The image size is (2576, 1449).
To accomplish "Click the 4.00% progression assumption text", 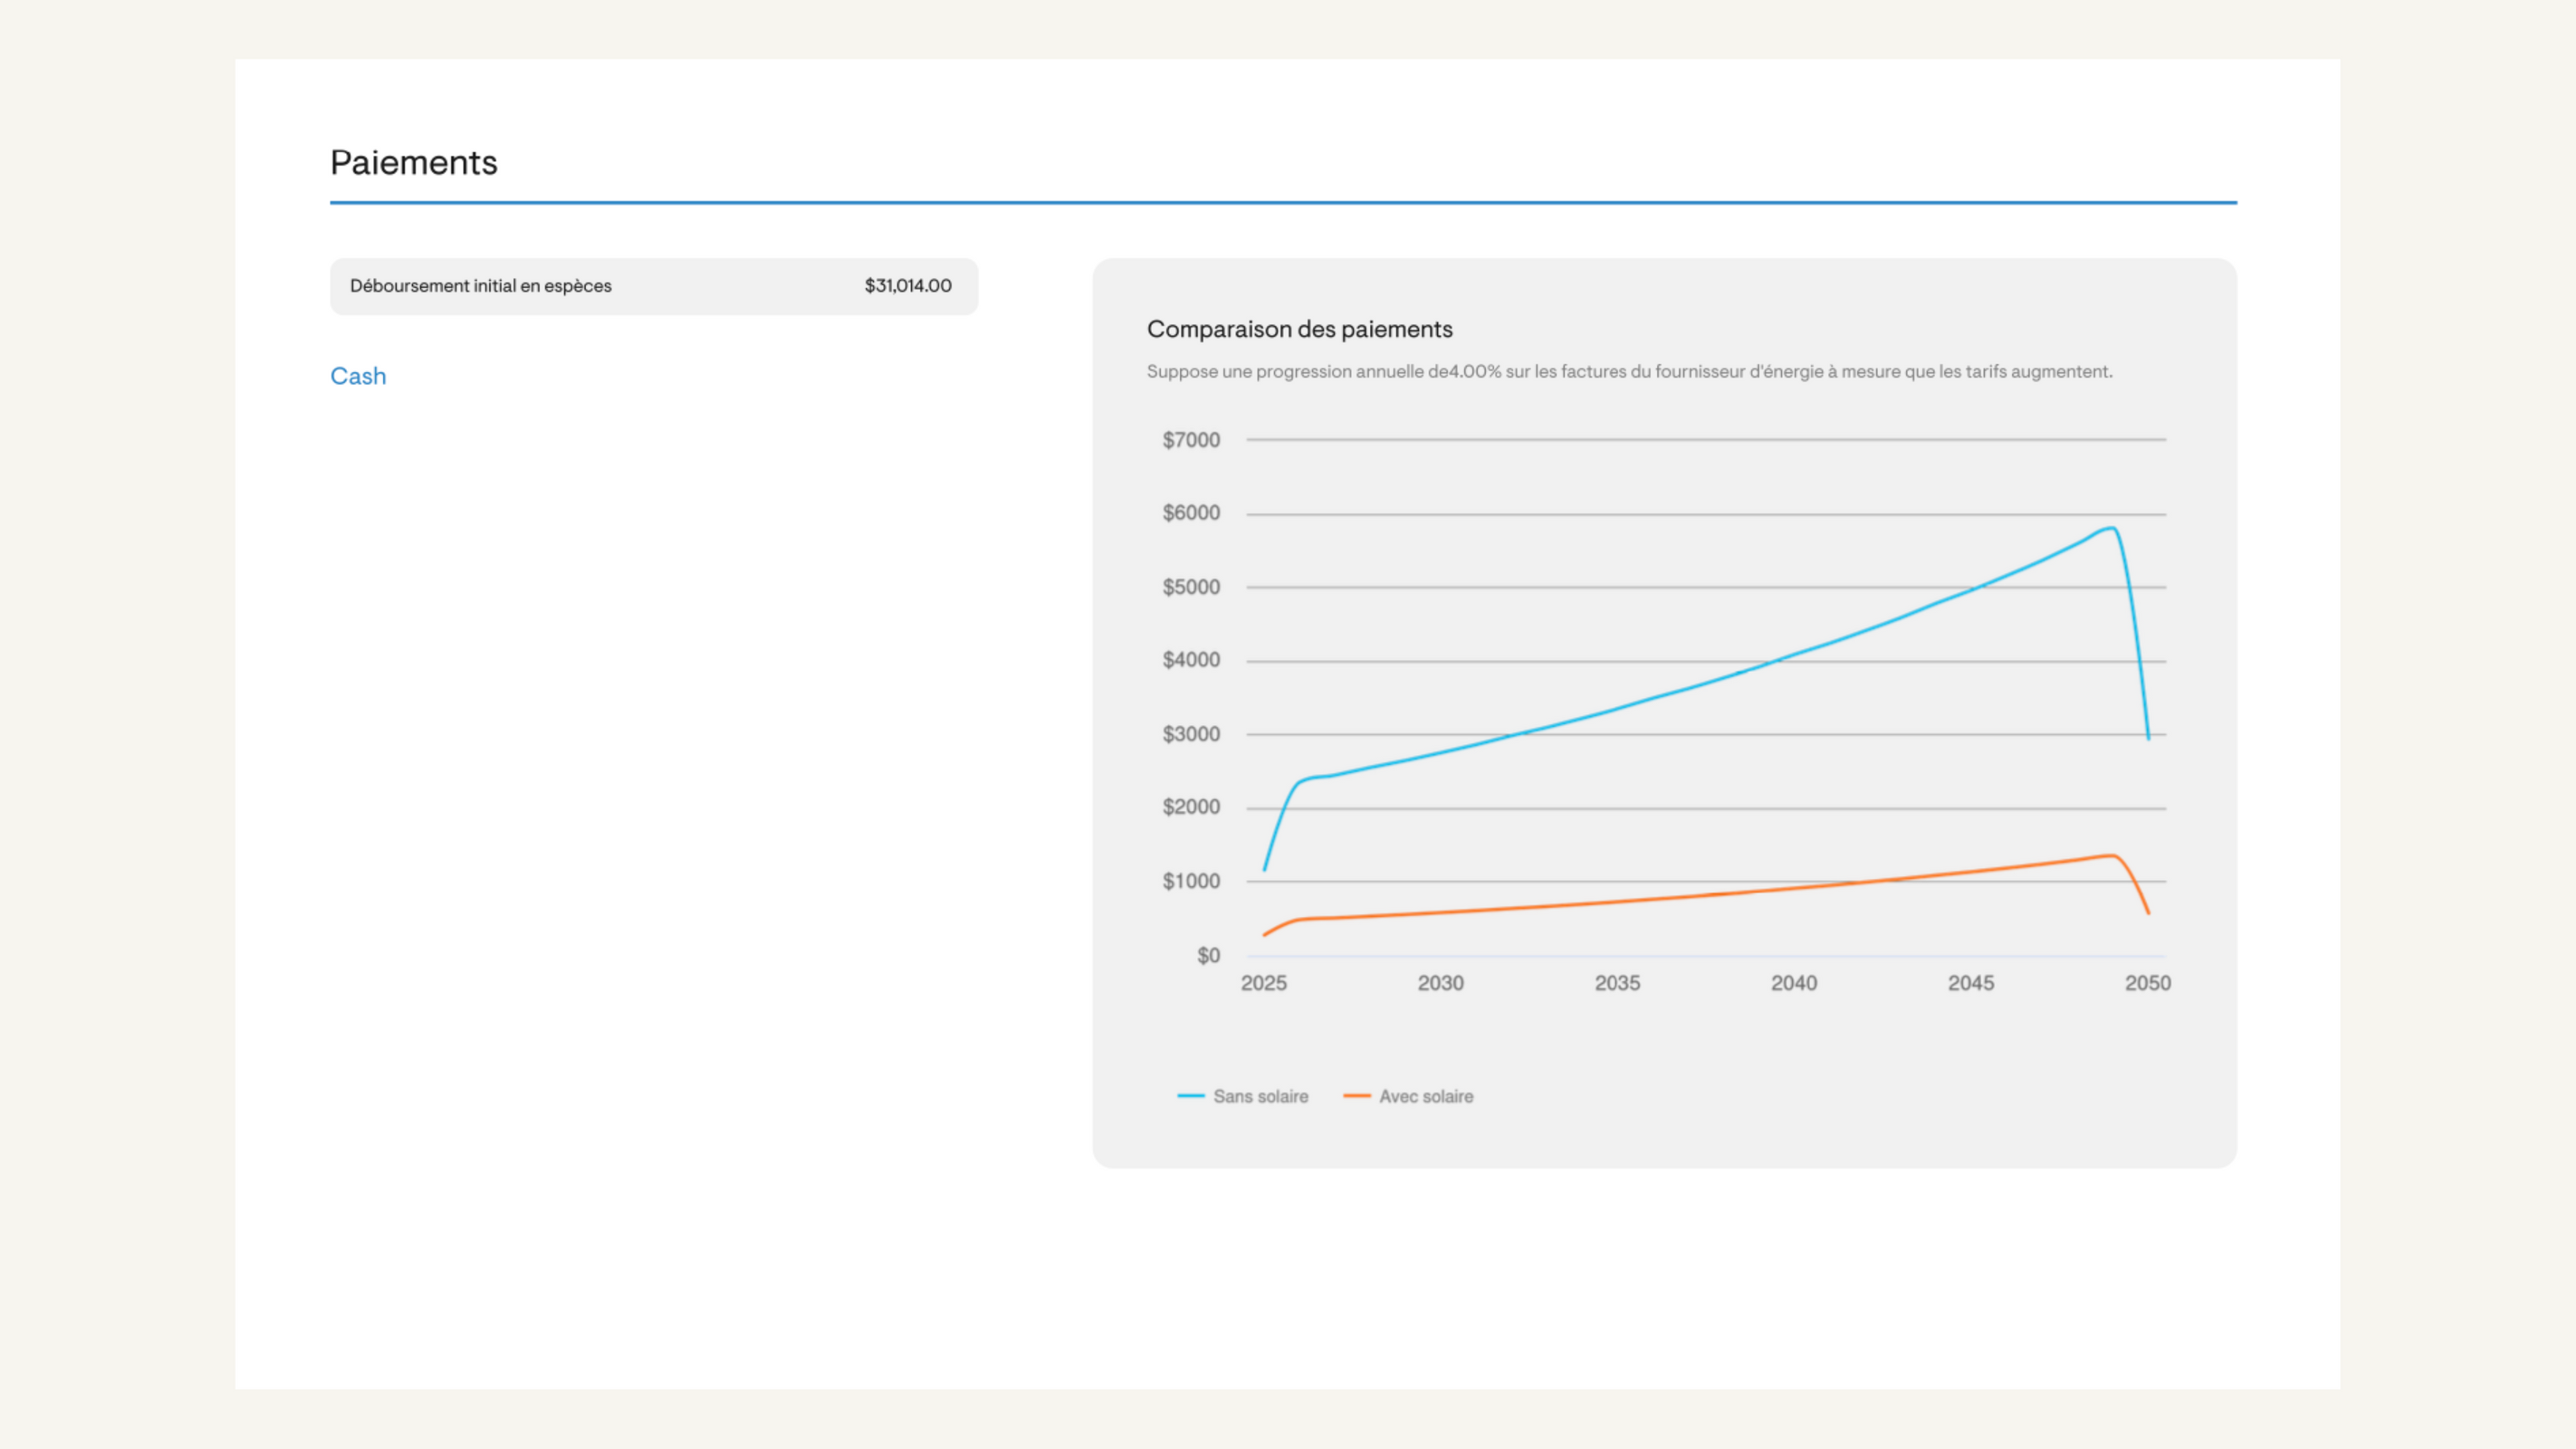I will tap(1474, 371).
